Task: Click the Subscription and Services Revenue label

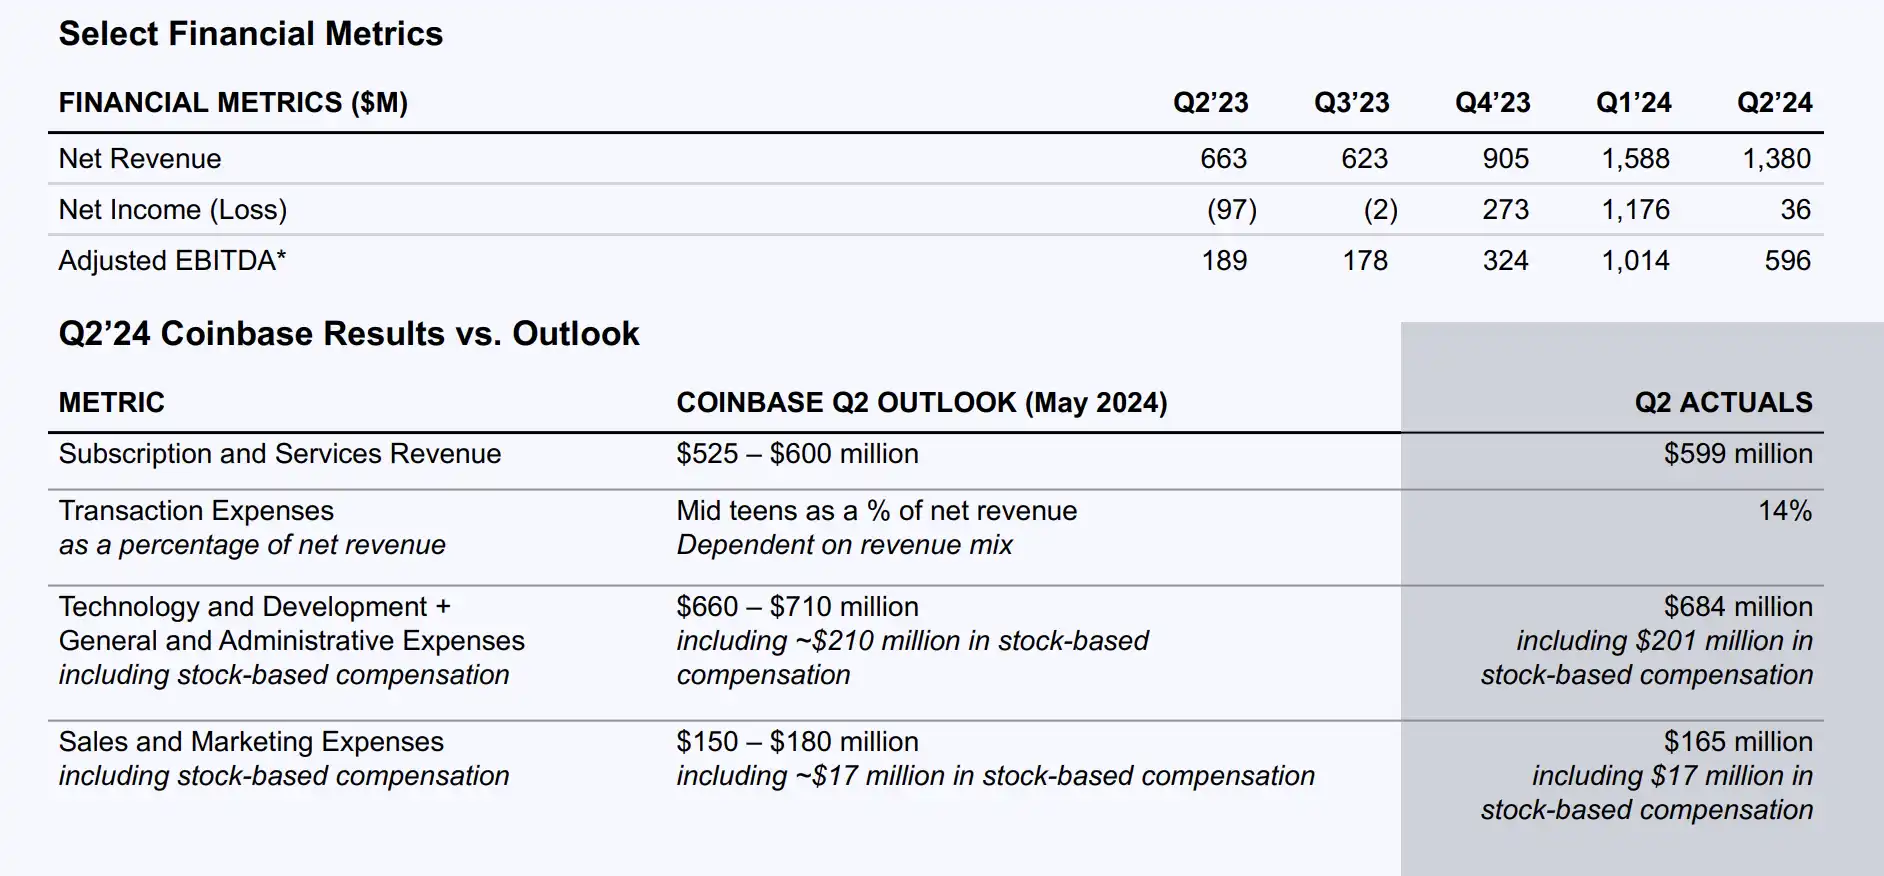Action: (280, 454)
